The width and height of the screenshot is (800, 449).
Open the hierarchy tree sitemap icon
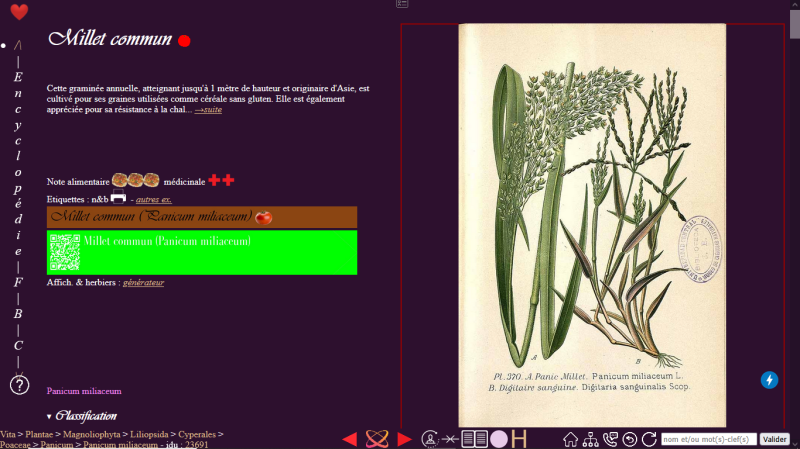(590, 439)
